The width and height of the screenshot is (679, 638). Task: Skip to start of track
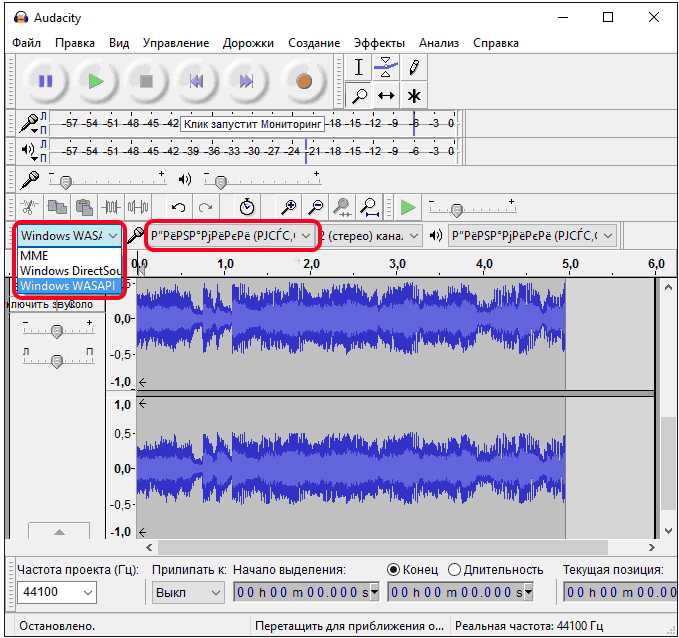(196, 81)
